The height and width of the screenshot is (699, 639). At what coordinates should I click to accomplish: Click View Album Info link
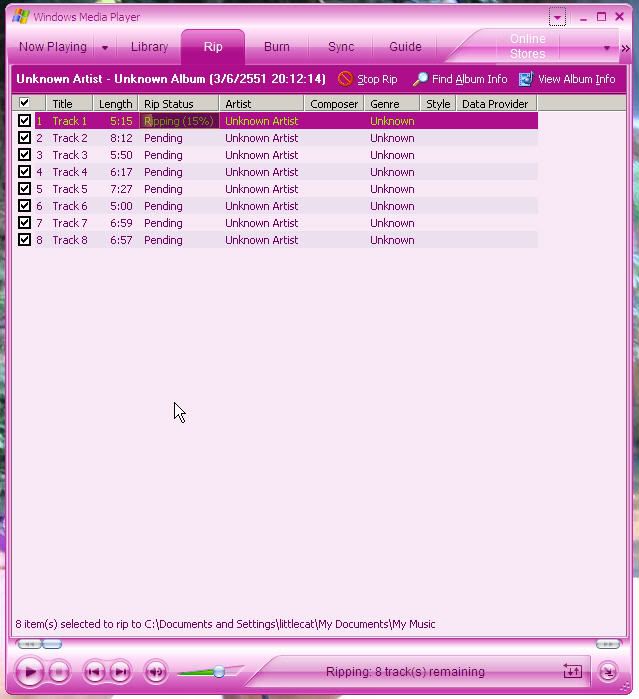567,79
